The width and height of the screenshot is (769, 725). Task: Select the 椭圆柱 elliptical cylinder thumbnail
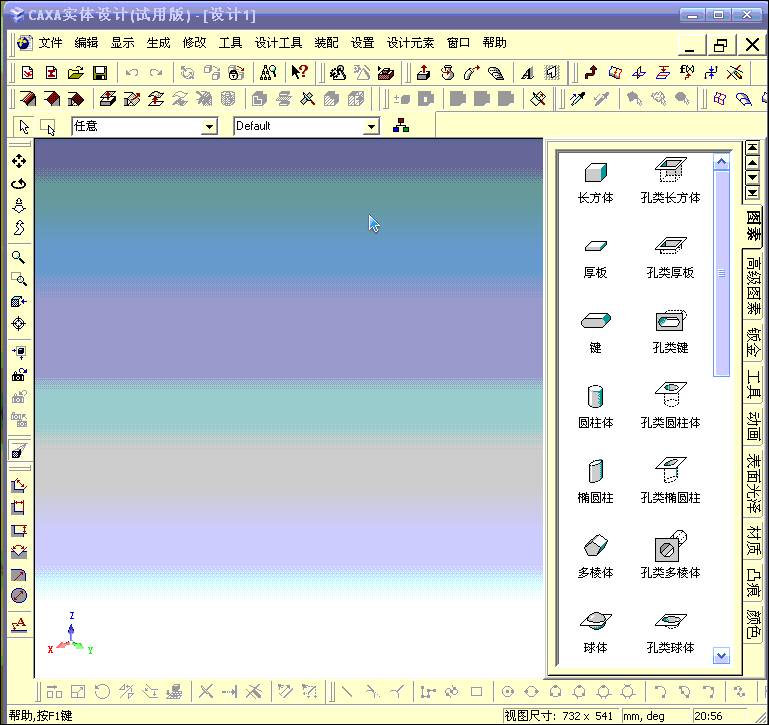[x=595, y=471]
